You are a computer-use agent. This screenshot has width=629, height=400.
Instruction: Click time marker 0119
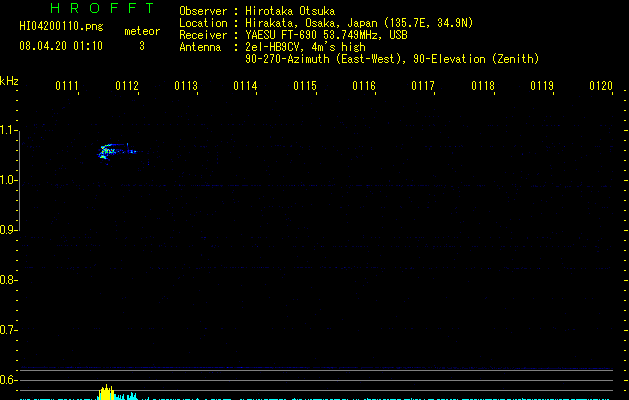542,86
